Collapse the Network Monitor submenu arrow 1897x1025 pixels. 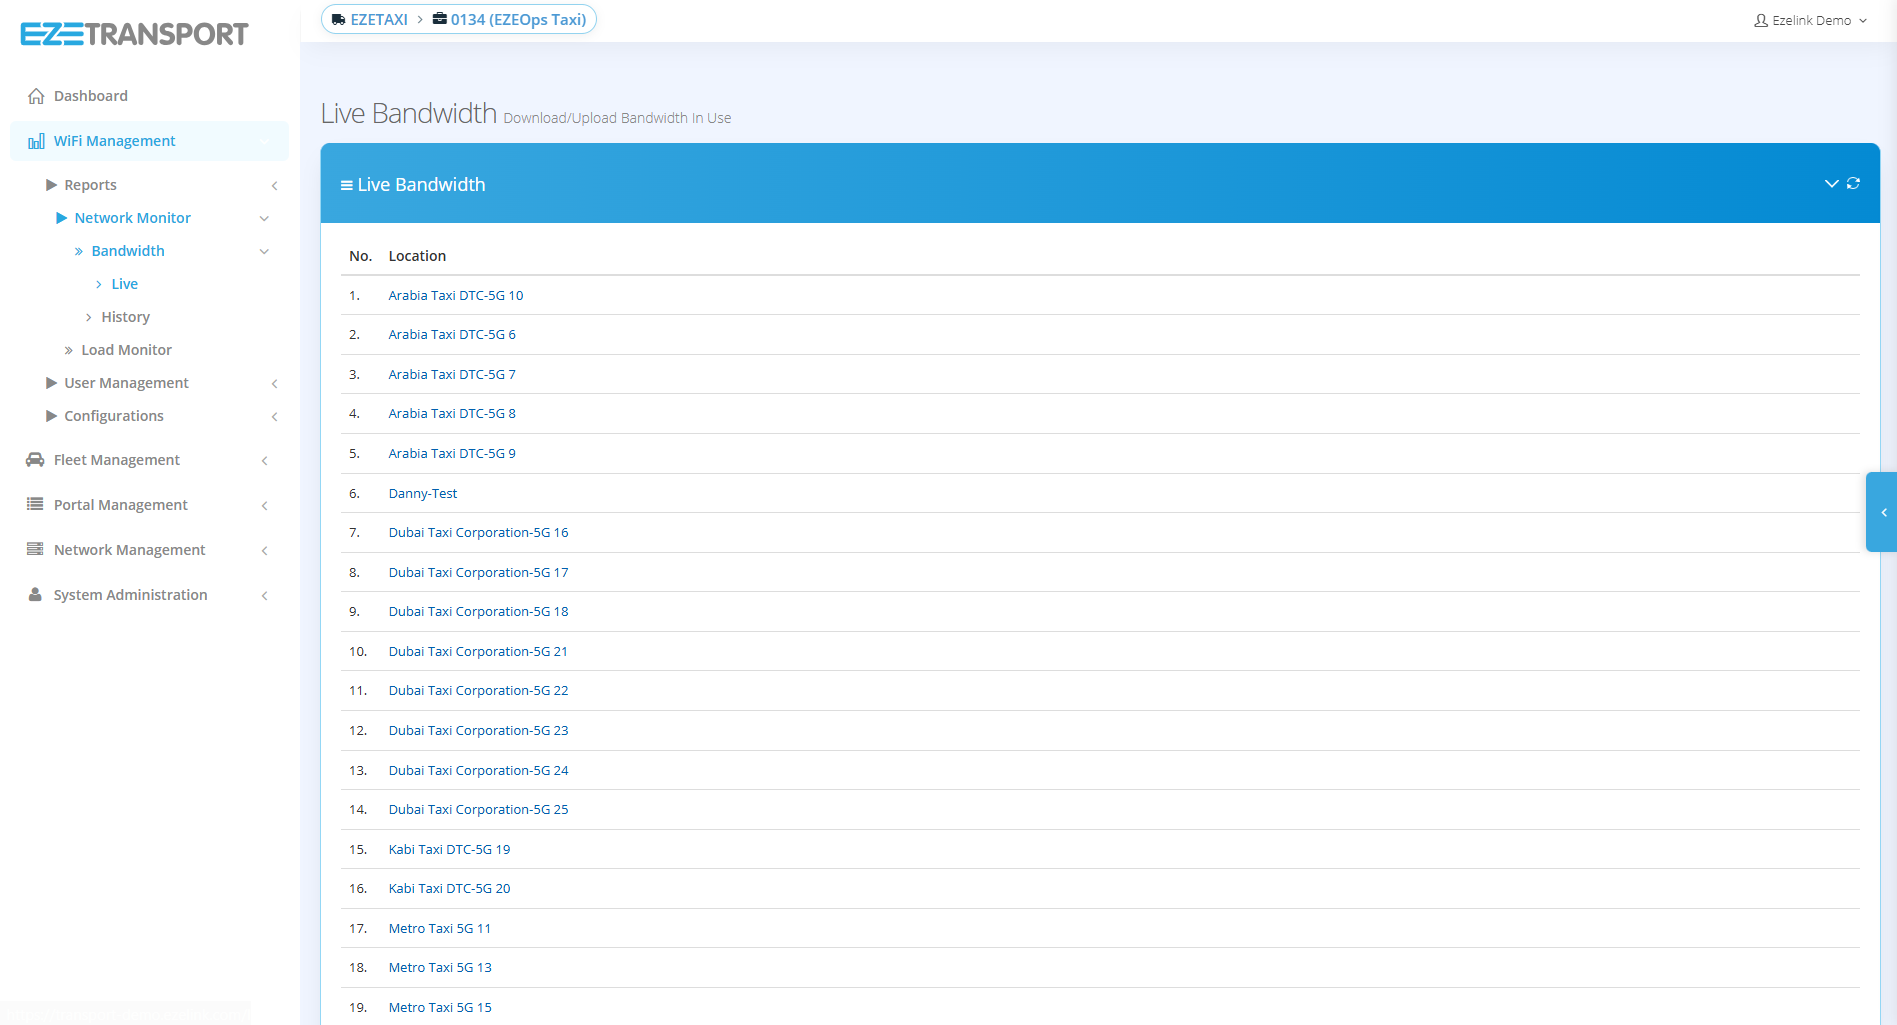click(x=264, y=218)
